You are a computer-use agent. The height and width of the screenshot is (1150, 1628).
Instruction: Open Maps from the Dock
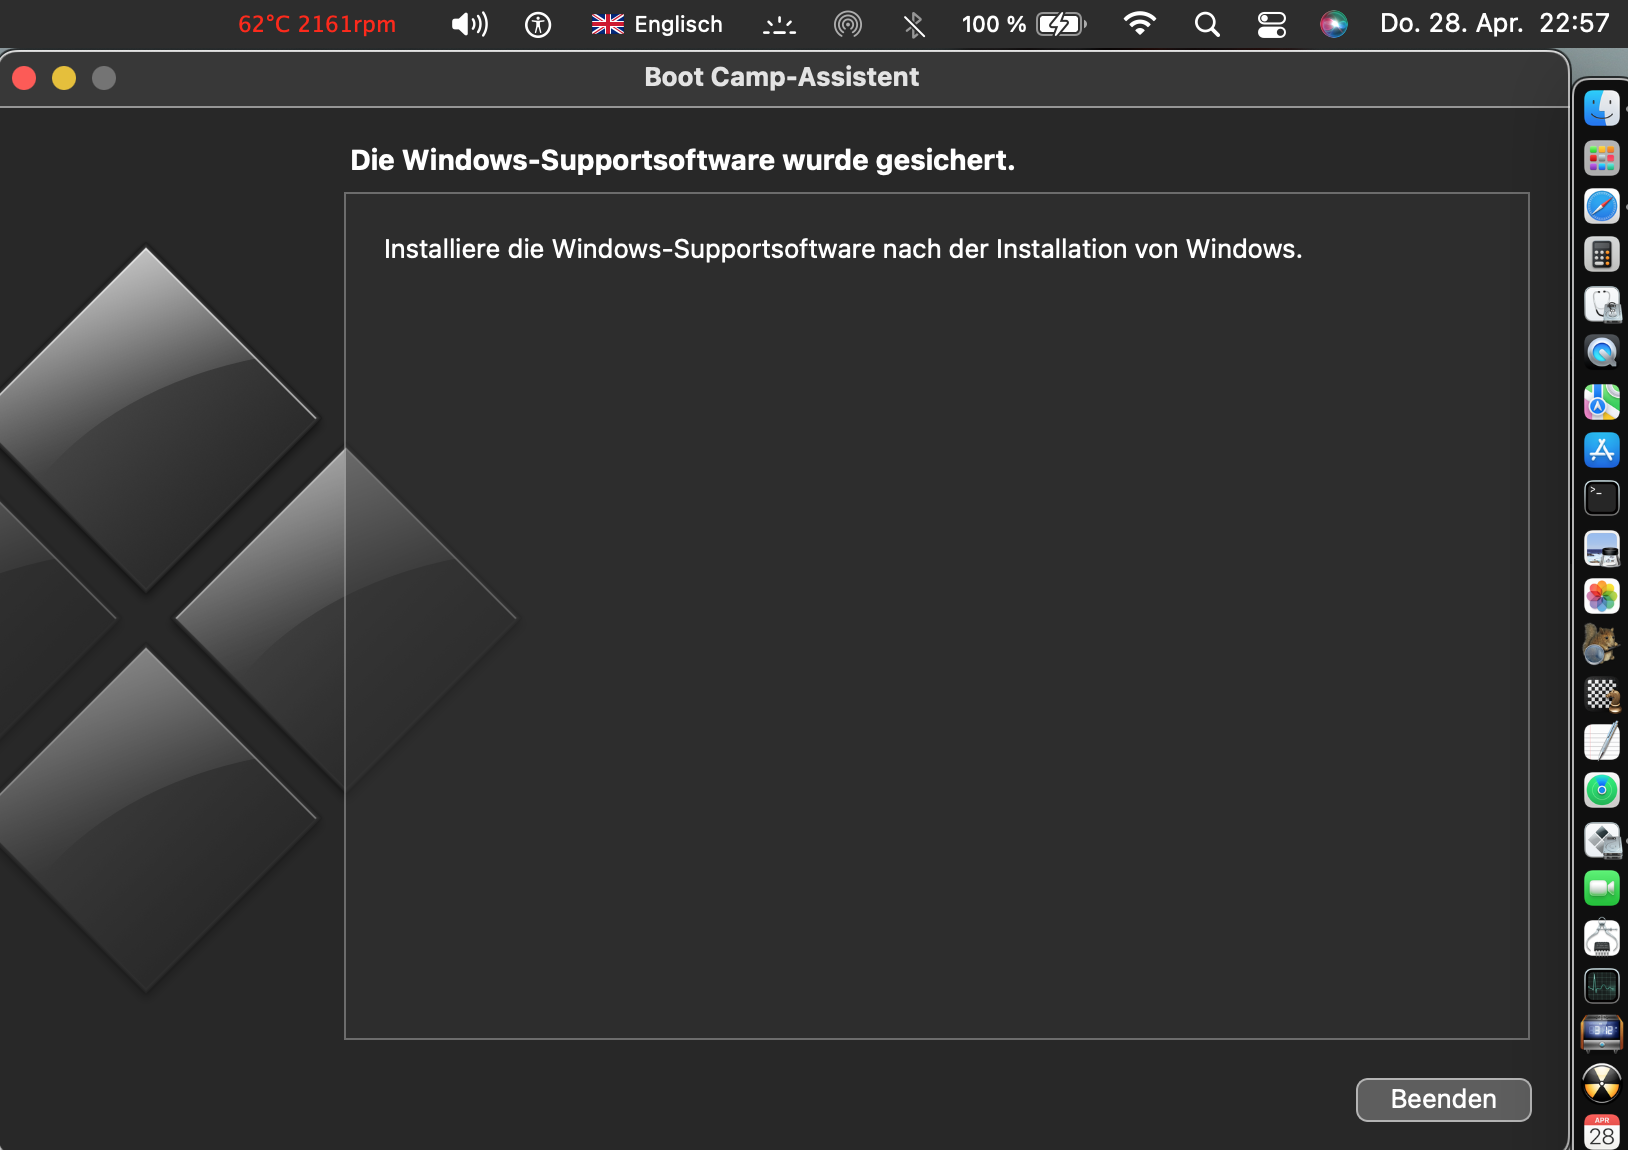(x=1602, y=401)
